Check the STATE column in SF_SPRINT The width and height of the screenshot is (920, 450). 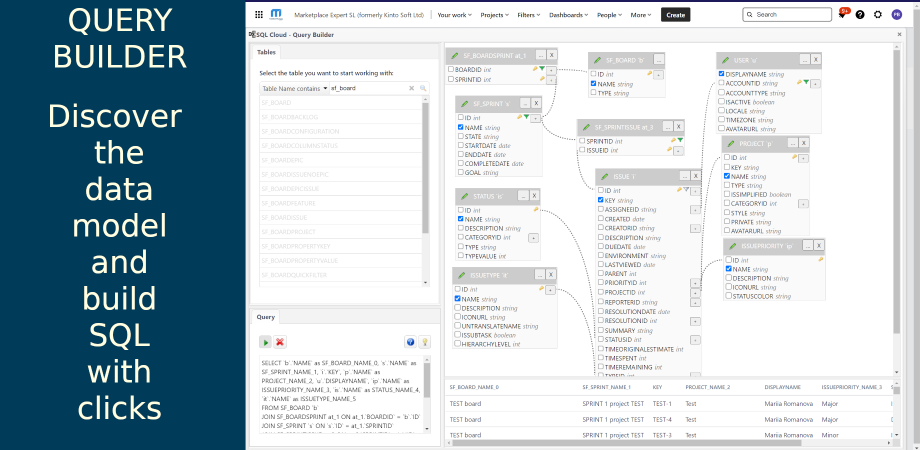460,137
